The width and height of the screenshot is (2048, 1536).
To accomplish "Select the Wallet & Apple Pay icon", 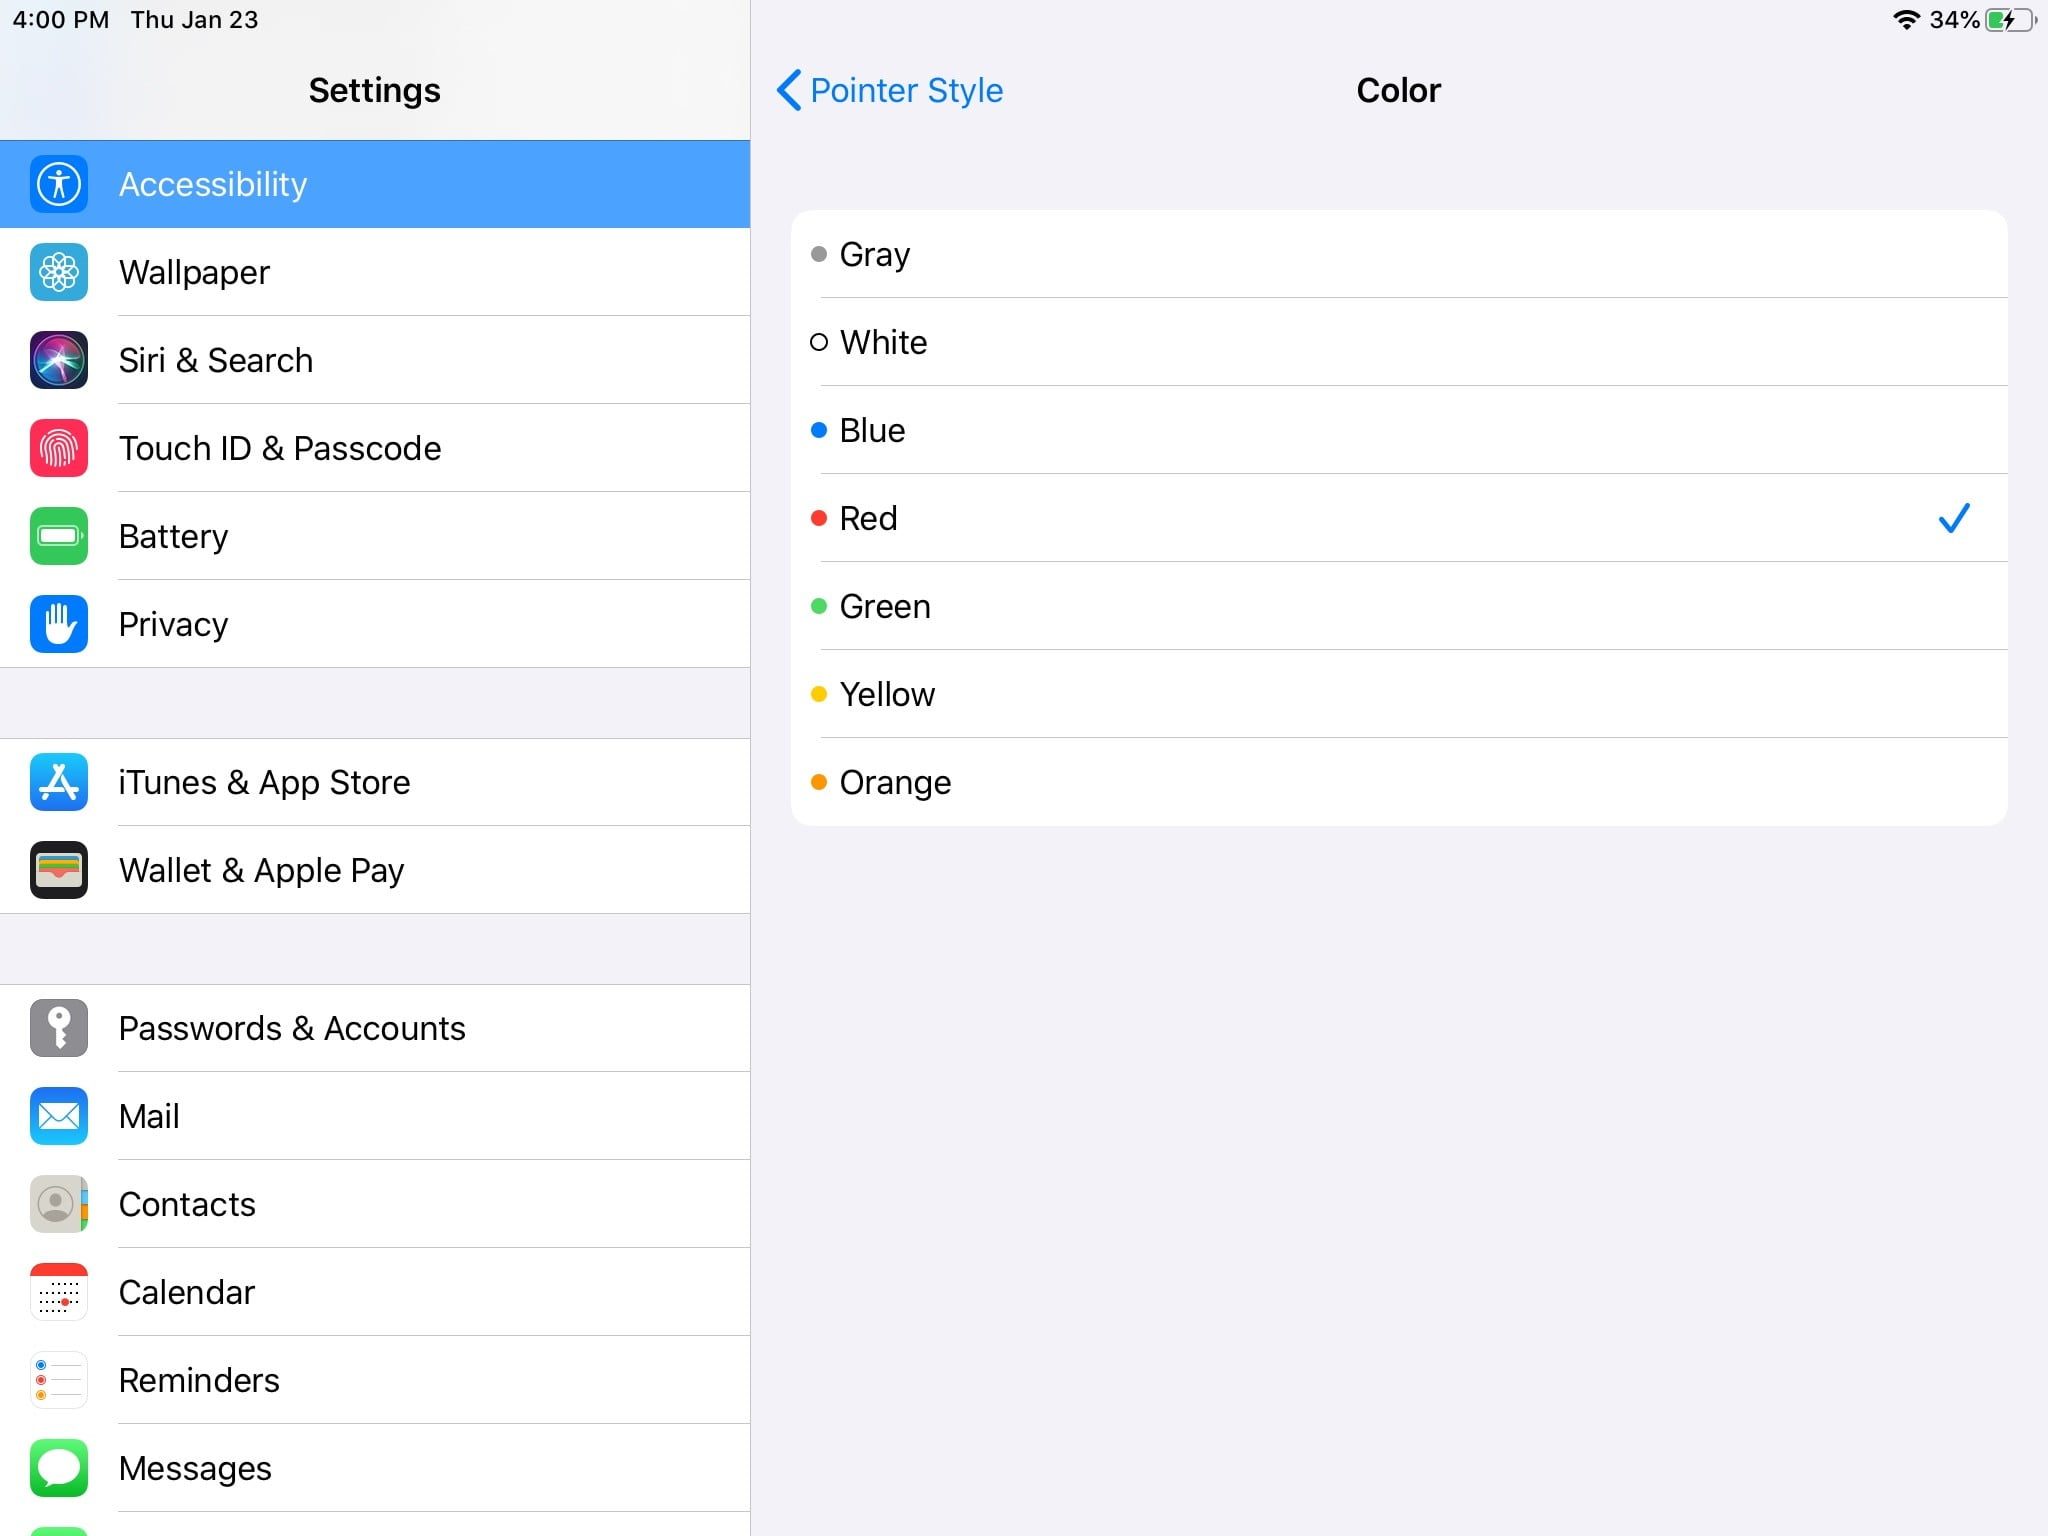I will (58, 870).
